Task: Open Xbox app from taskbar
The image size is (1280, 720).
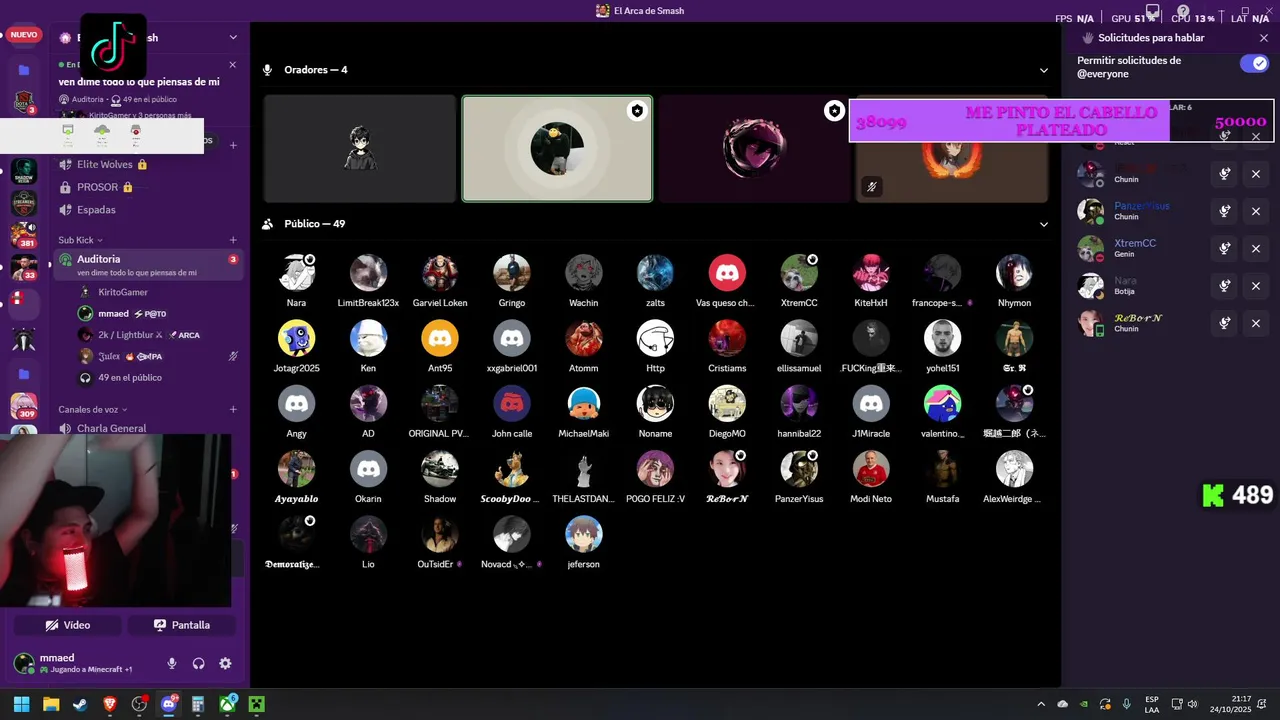Action: point(228,704)
